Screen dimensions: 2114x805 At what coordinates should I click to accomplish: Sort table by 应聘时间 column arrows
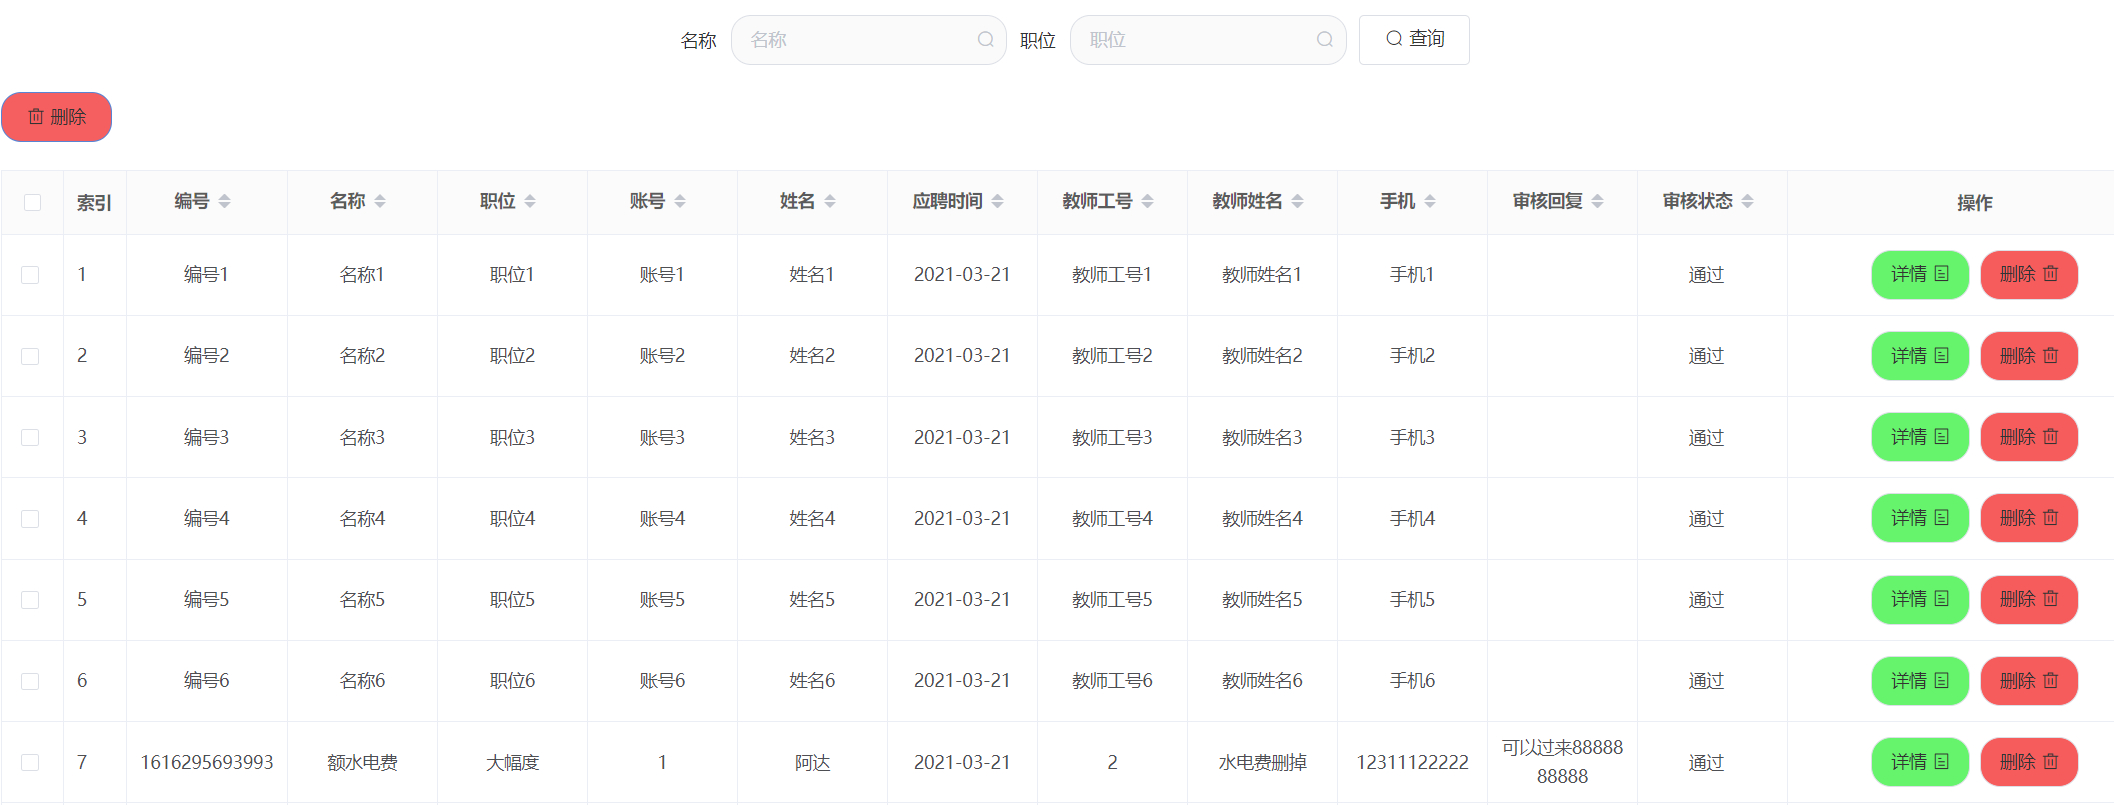tap(997, 202)
